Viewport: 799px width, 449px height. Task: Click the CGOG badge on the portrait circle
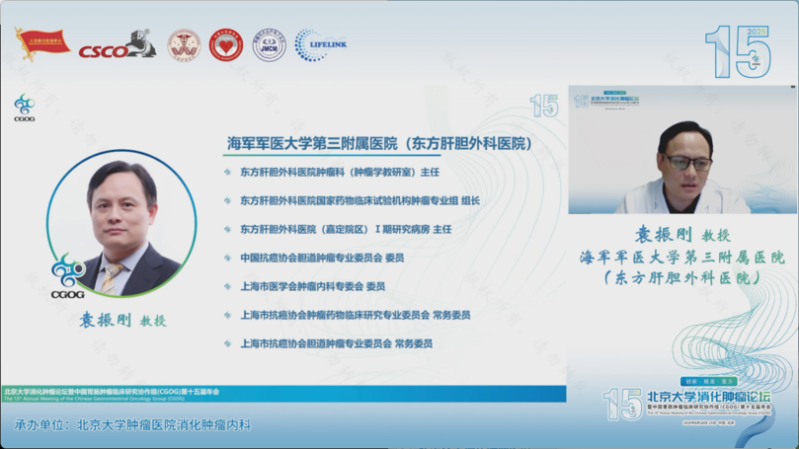pos(67,275)
